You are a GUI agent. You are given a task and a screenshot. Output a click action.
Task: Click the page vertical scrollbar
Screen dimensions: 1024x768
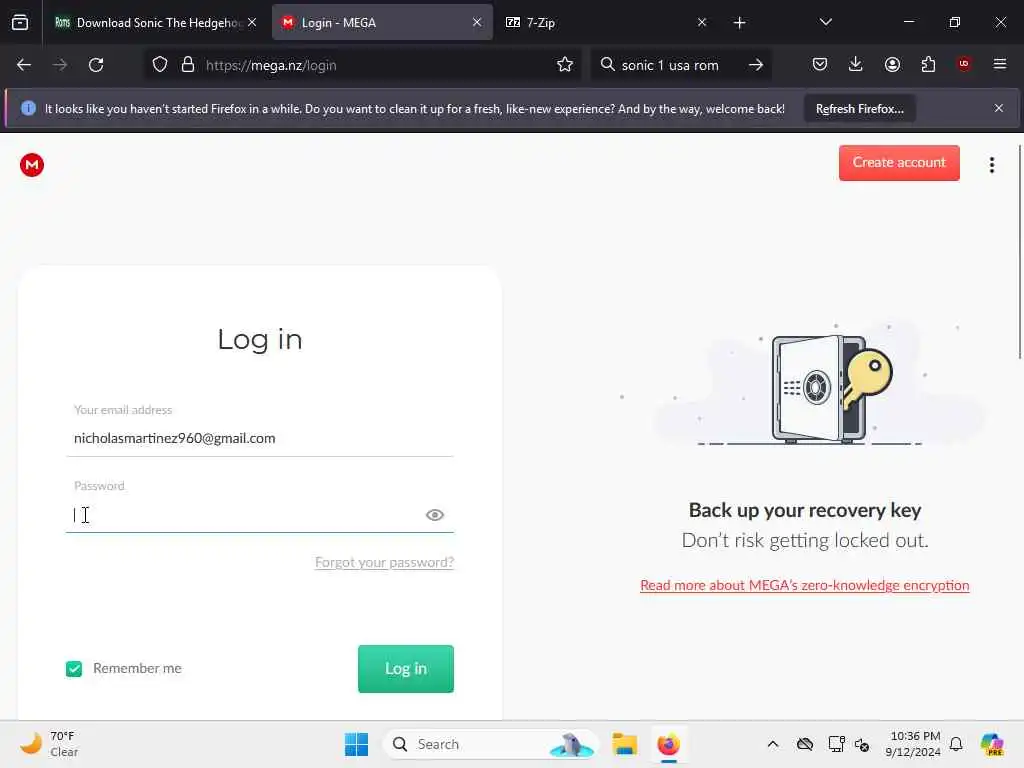(1019, 251)
